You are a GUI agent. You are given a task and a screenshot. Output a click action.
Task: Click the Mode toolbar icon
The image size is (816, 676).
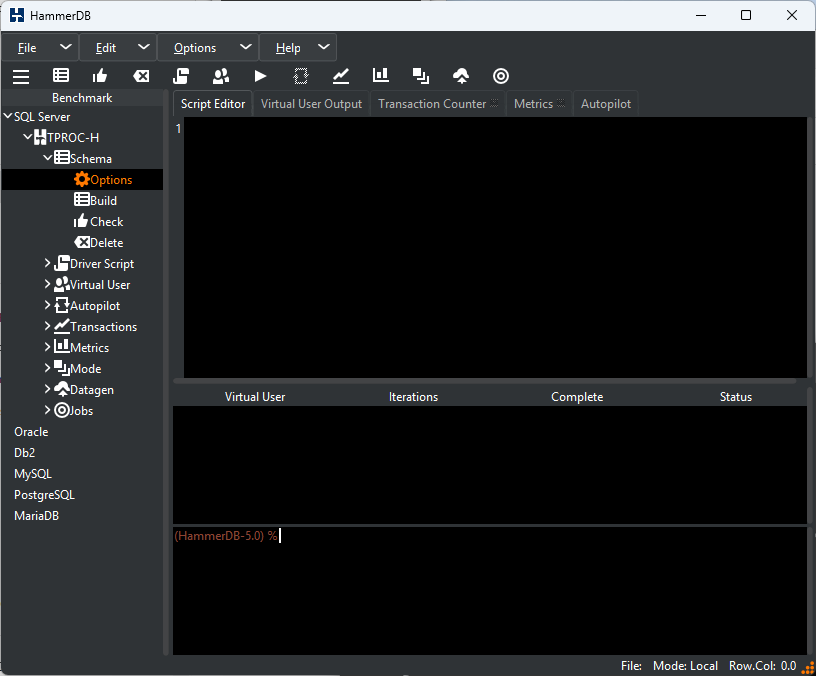click(x=420, y=76)
